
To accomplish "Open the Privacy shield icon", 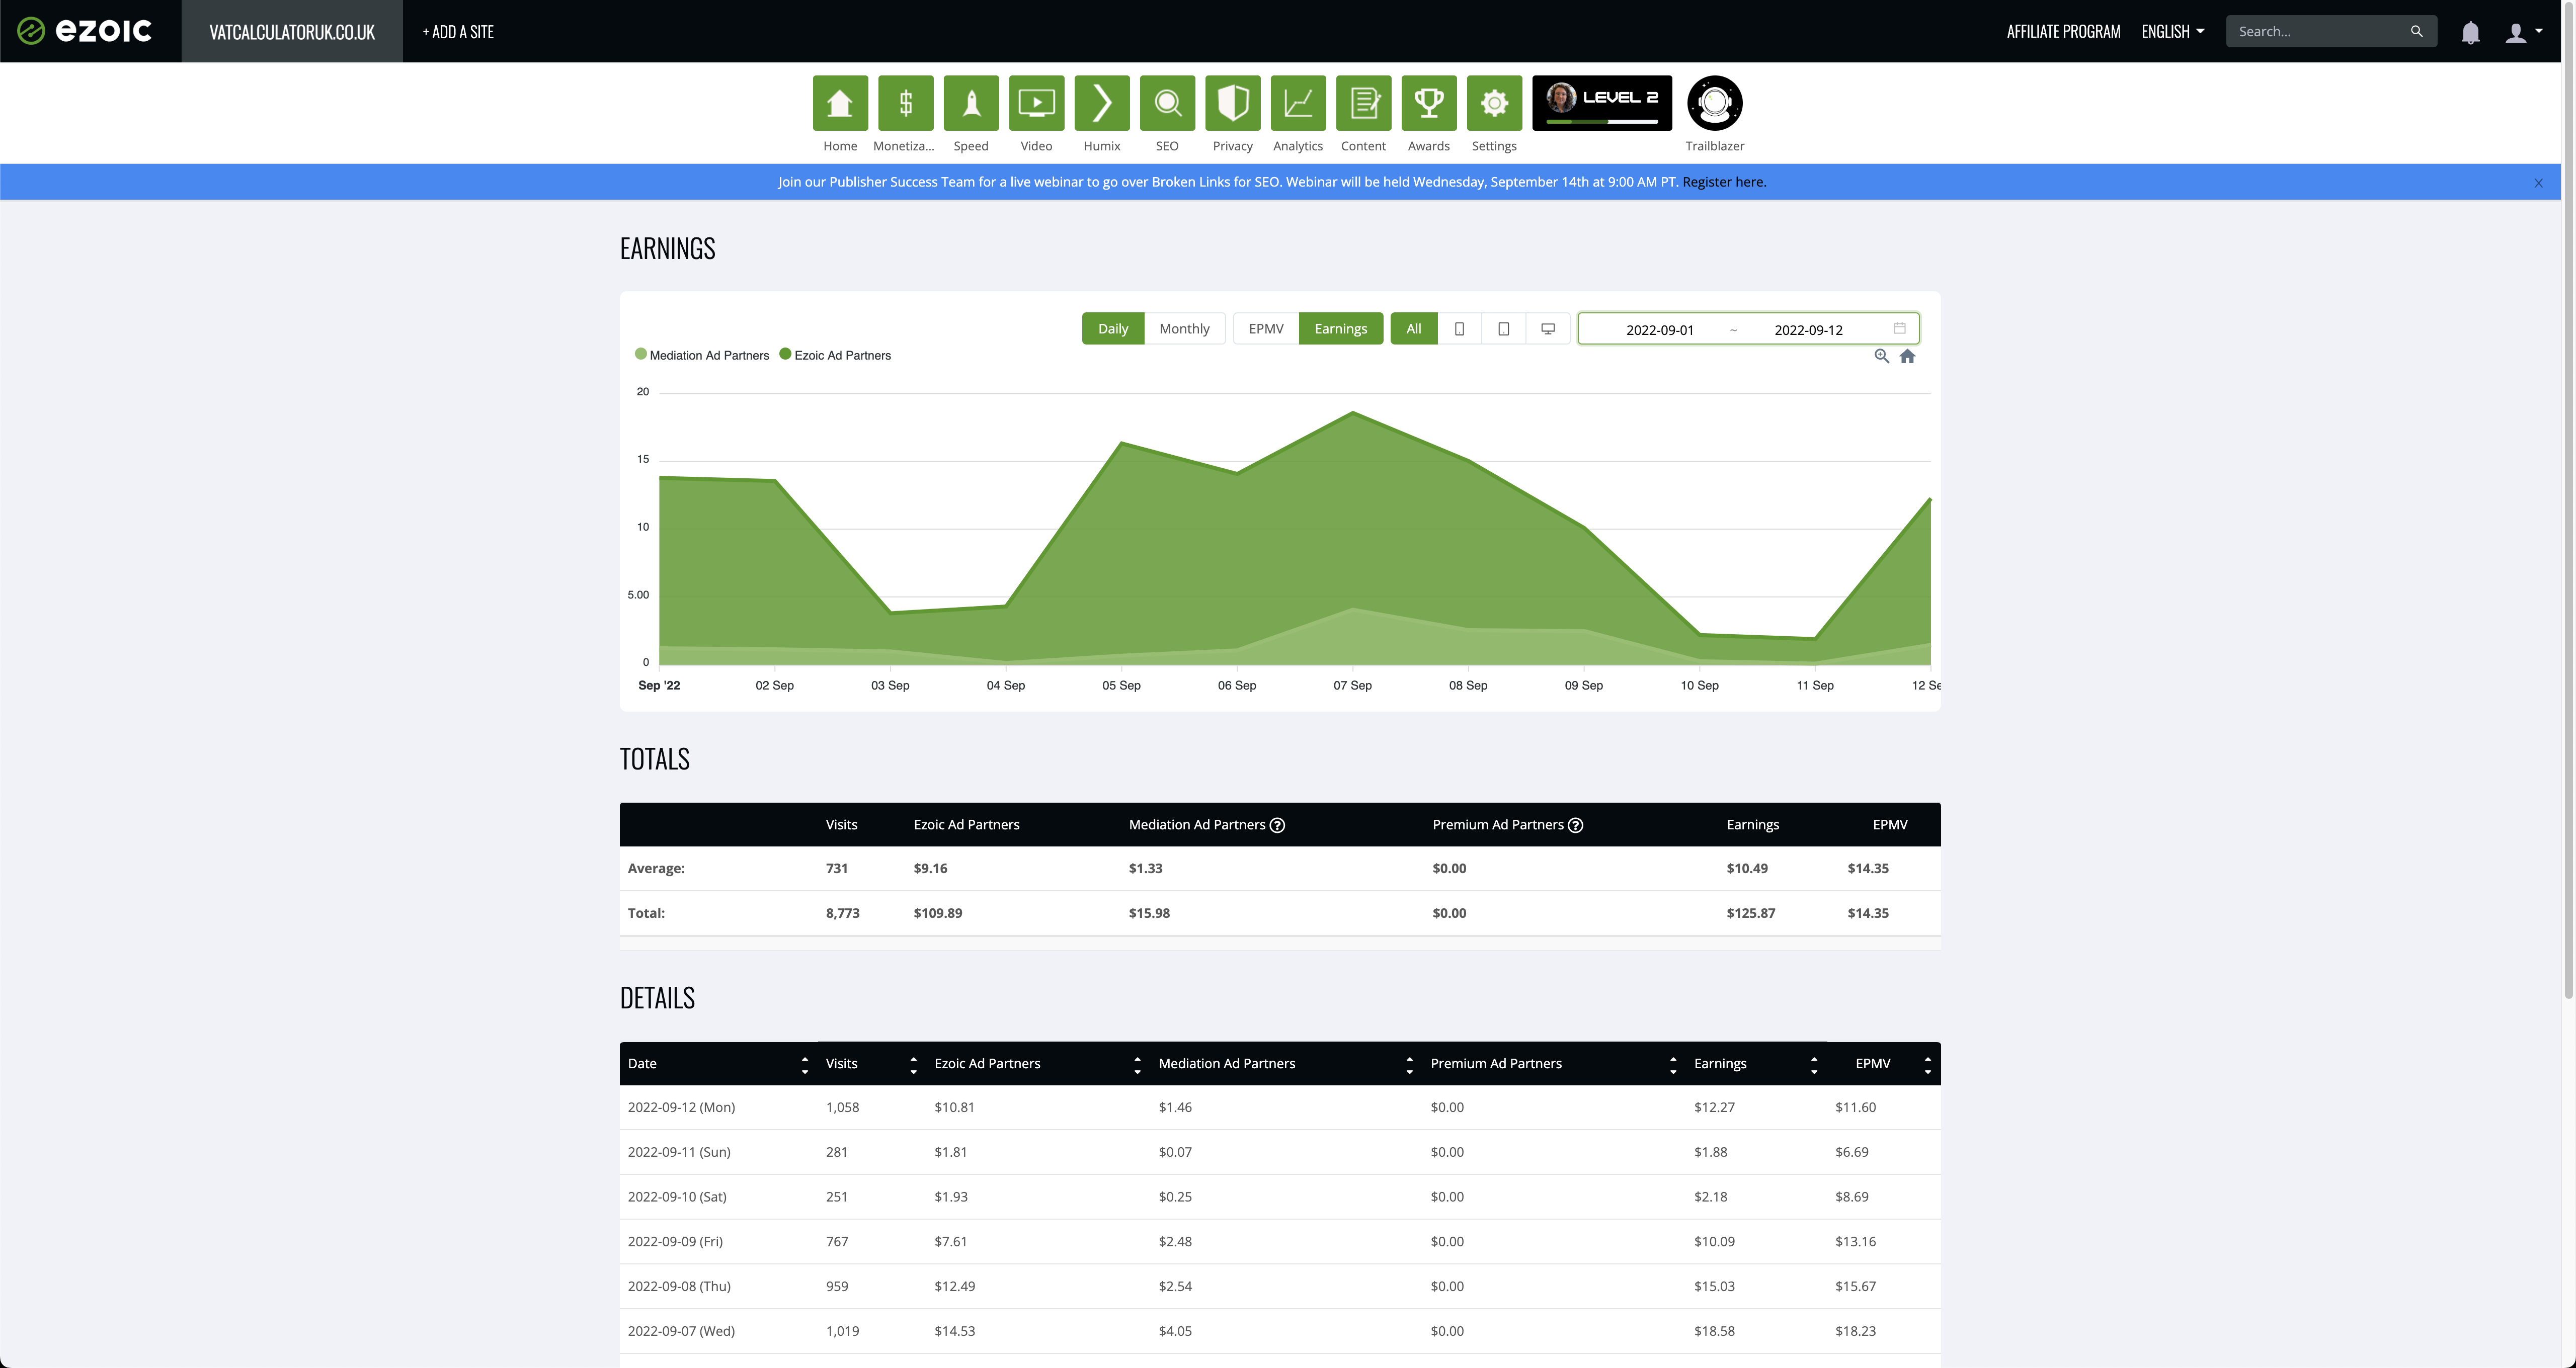I will (x=1233, y=103).
